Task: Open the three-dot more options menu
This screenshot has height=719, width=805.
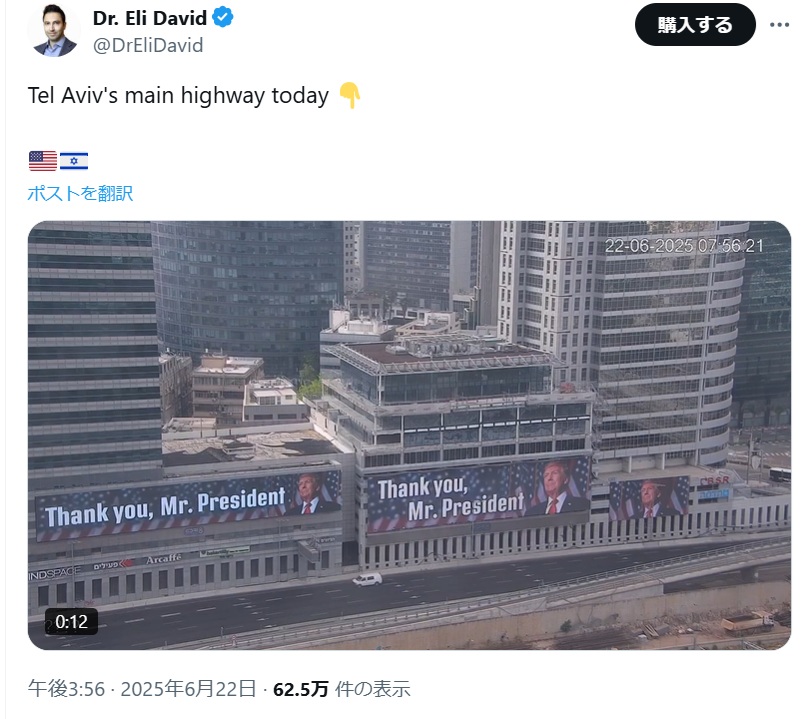Action: 779,24
